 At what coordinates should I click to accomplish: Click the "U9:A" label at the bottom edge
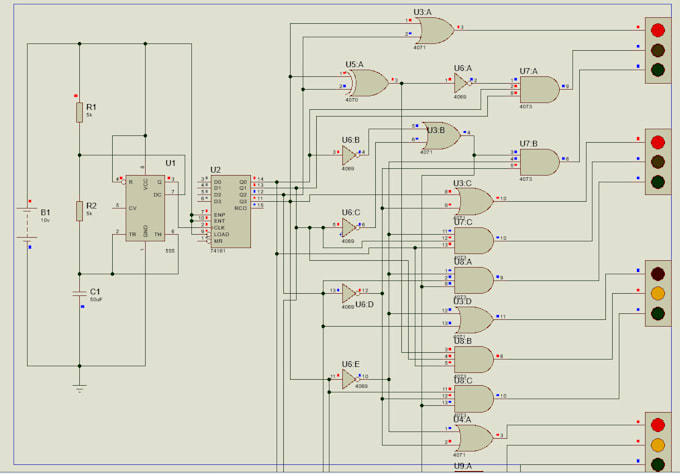(463, 466)
